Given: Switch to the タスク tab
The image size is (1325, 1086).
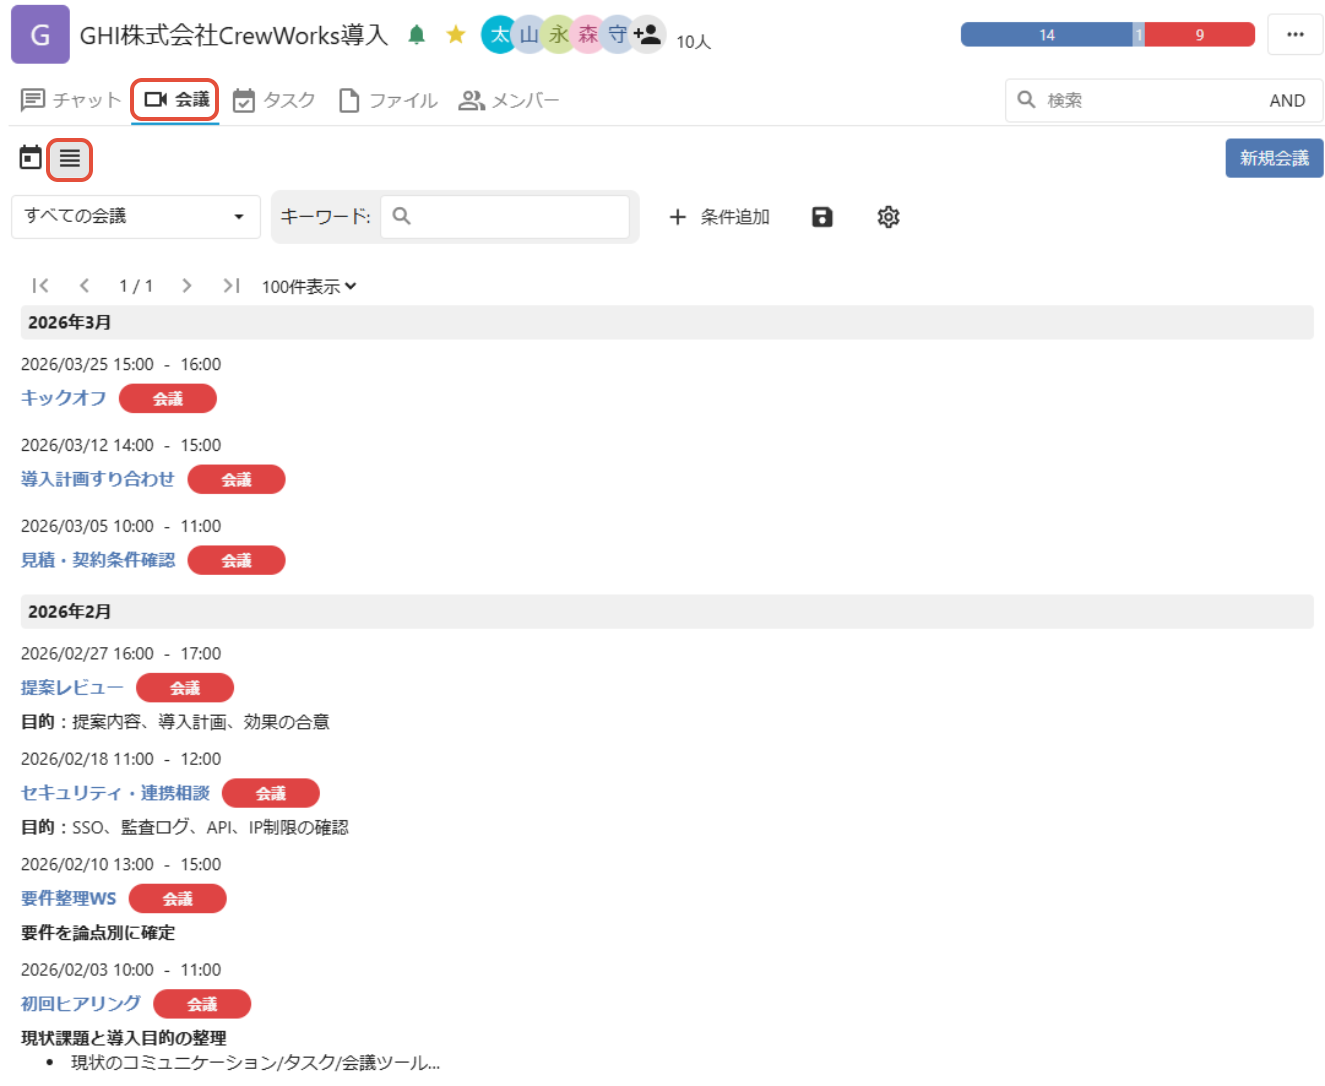Looking at the screenshot, I should (x=274, y=100).
